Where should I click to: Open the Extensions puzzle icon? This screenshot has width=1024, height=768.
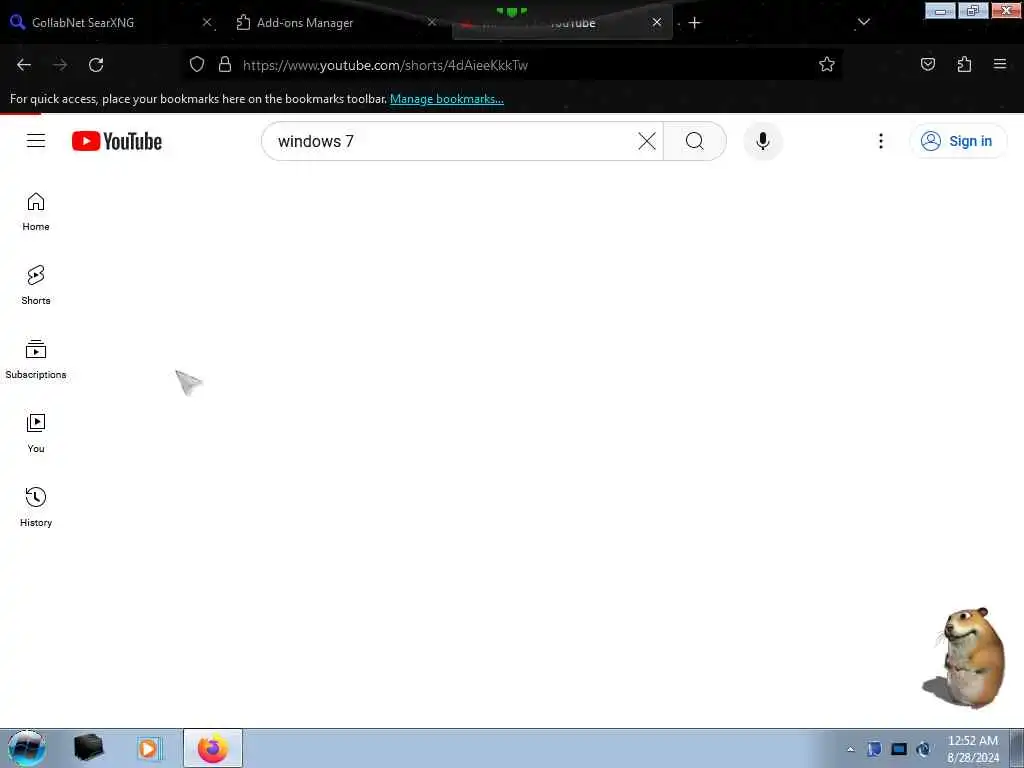[964, 64]
